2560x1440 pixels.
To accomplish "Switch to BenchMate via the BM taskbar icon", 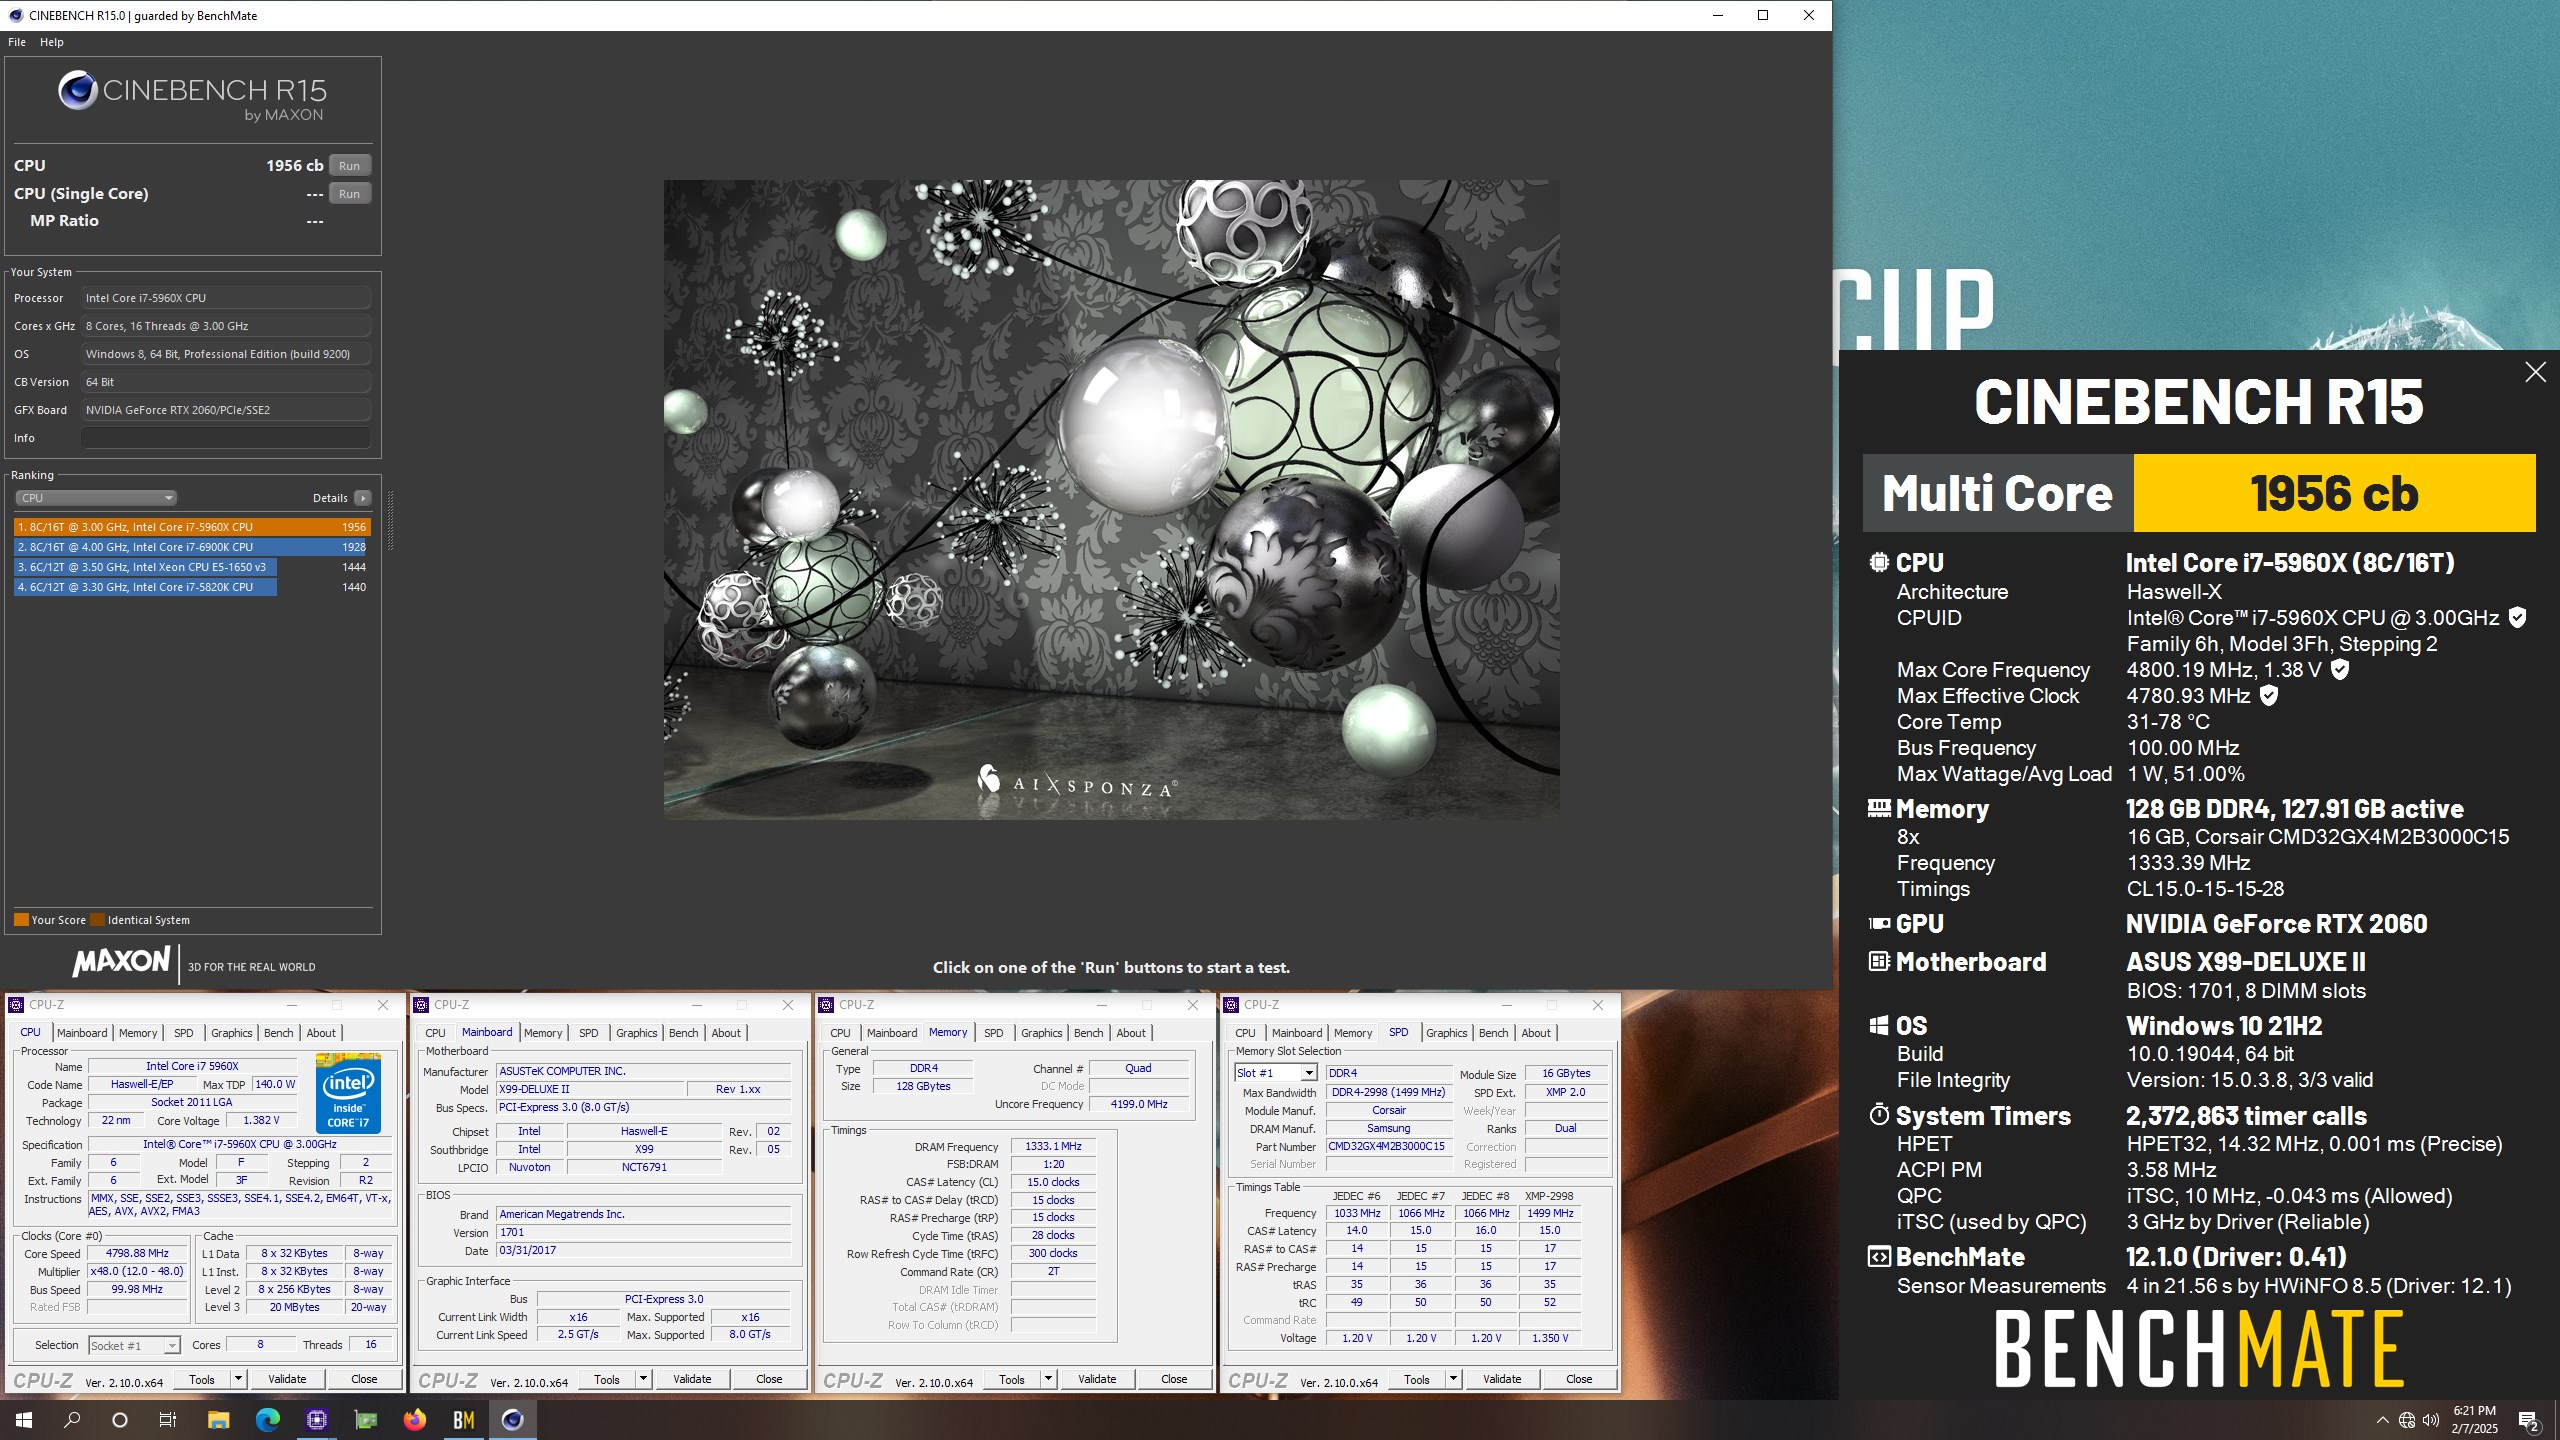I will pyautogui.click(x=463, y=1420).
